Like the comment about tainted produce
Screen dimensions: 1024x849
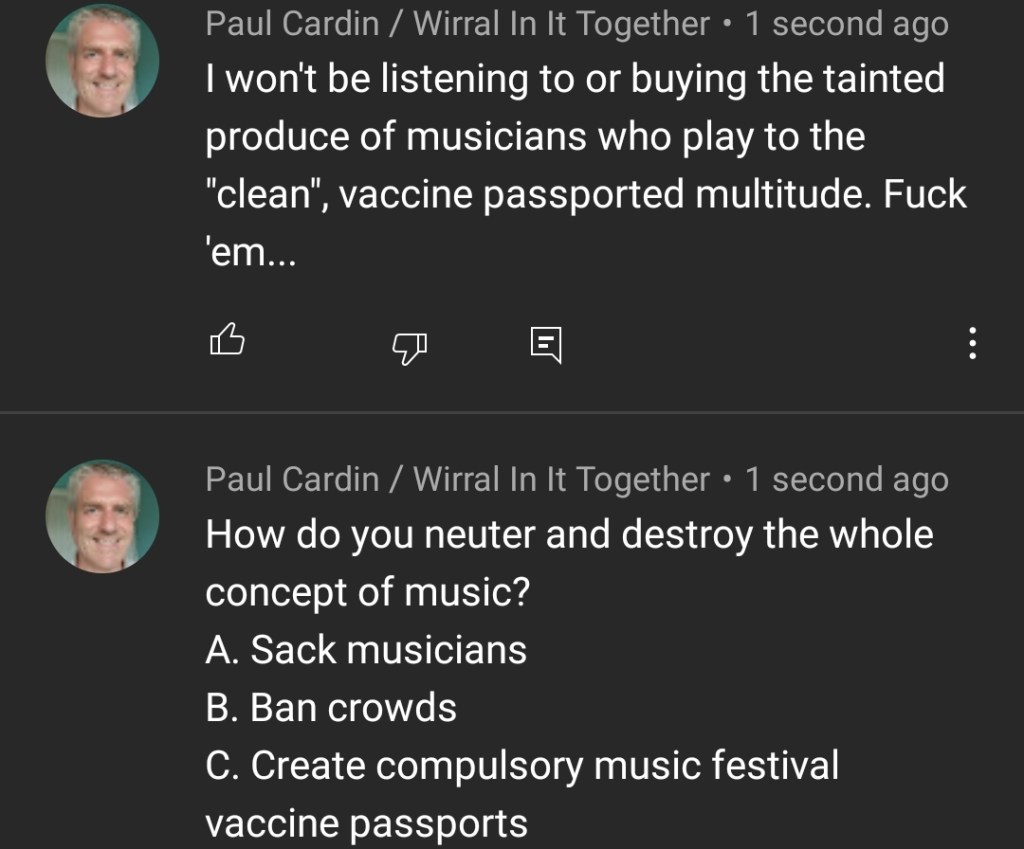pos(227,343)
